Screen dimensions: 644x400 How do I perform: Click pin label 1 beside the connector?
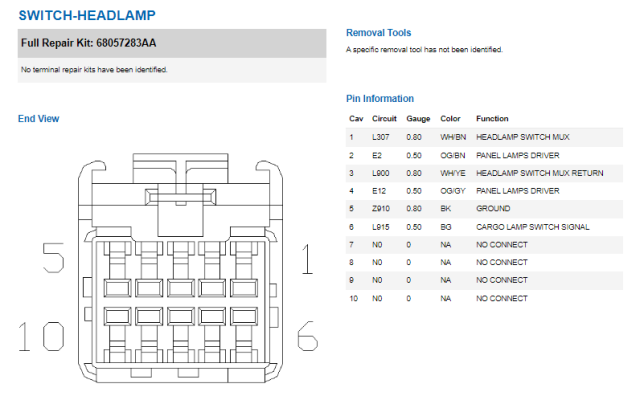tap(307, 259)
